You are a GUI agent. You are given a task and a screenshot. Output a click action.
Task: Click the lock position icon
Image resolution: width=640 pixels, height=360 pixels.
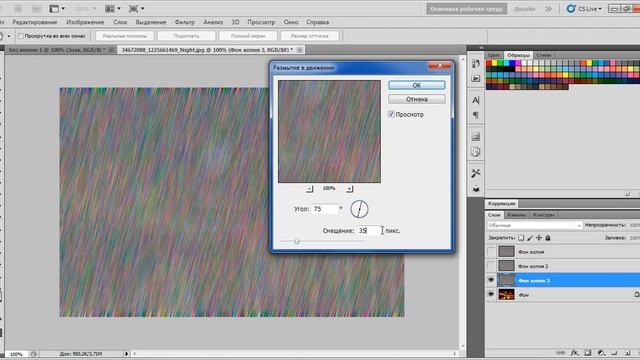(539, 238)
